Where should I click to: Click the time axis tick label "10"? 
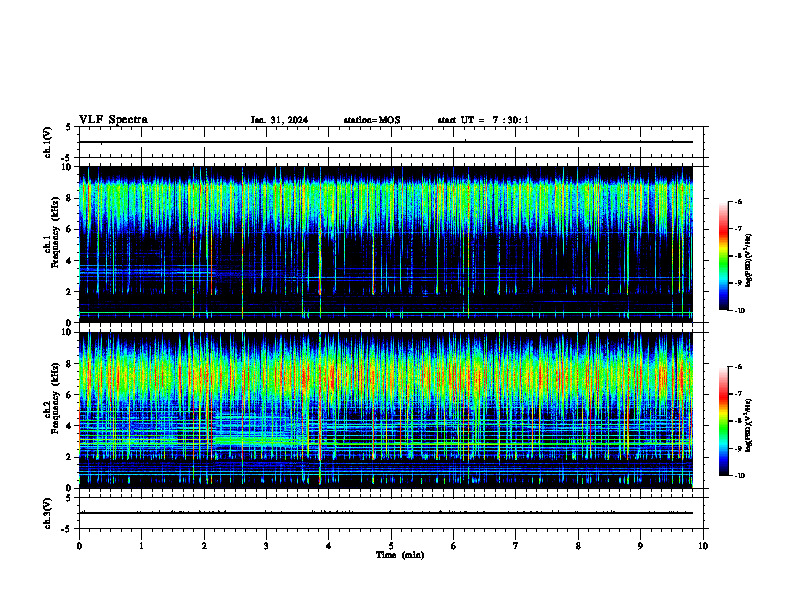click(703, 546)
